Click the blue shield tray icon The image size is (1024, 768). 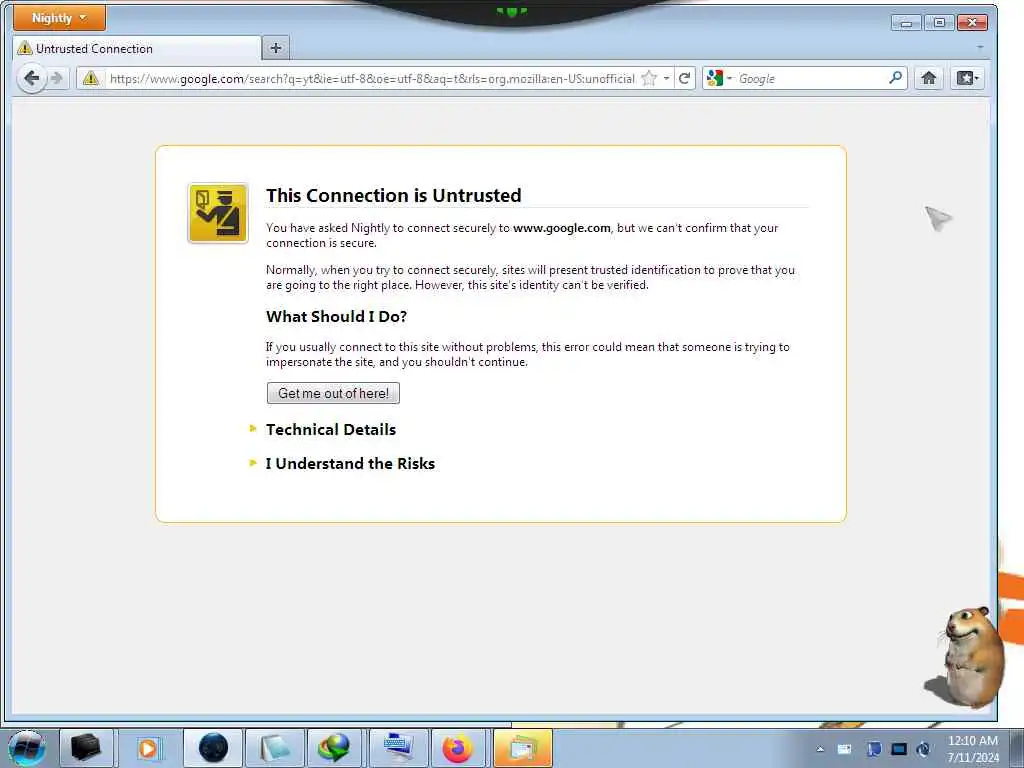point(873,749)
